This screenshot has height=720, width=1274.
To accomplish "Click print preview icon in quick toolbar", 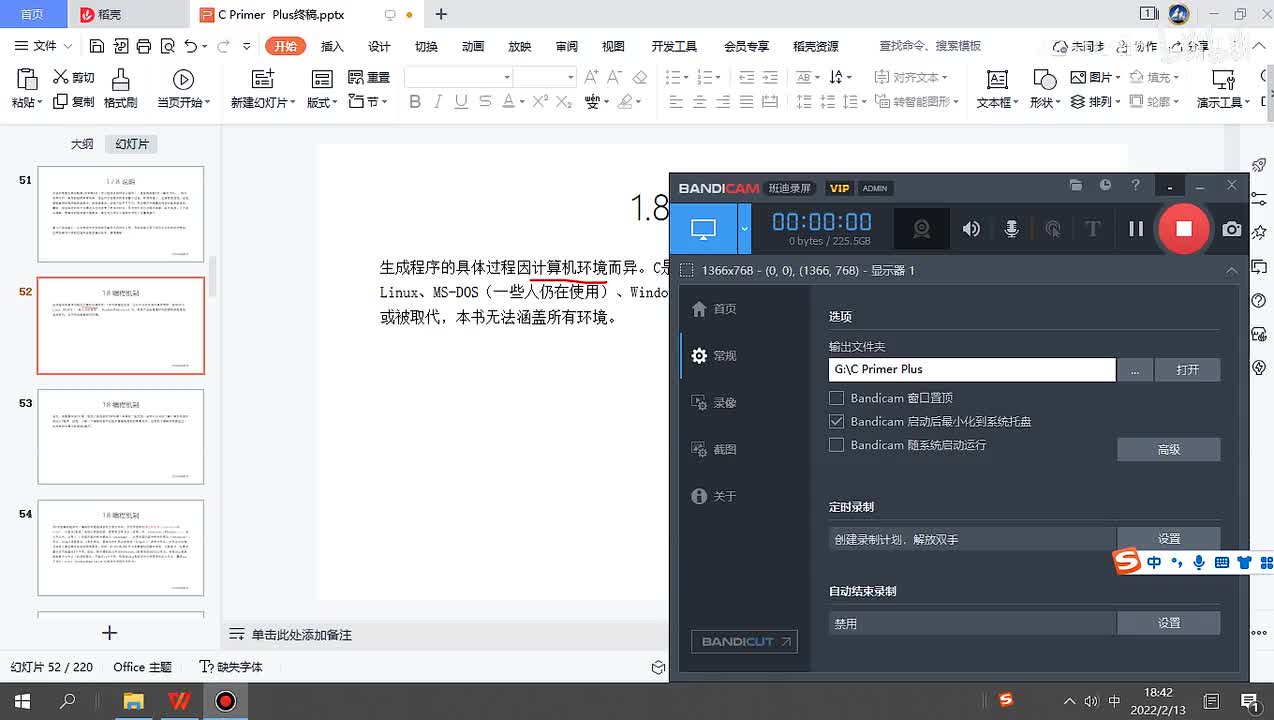I will pos(166,46).
